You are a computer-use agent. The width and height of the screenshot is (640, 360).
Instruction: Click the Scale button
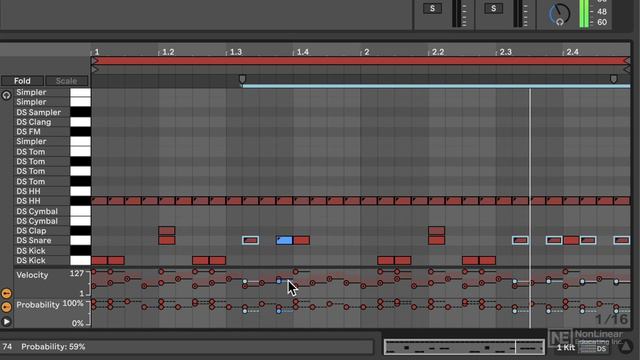click(x=67, y=81)
